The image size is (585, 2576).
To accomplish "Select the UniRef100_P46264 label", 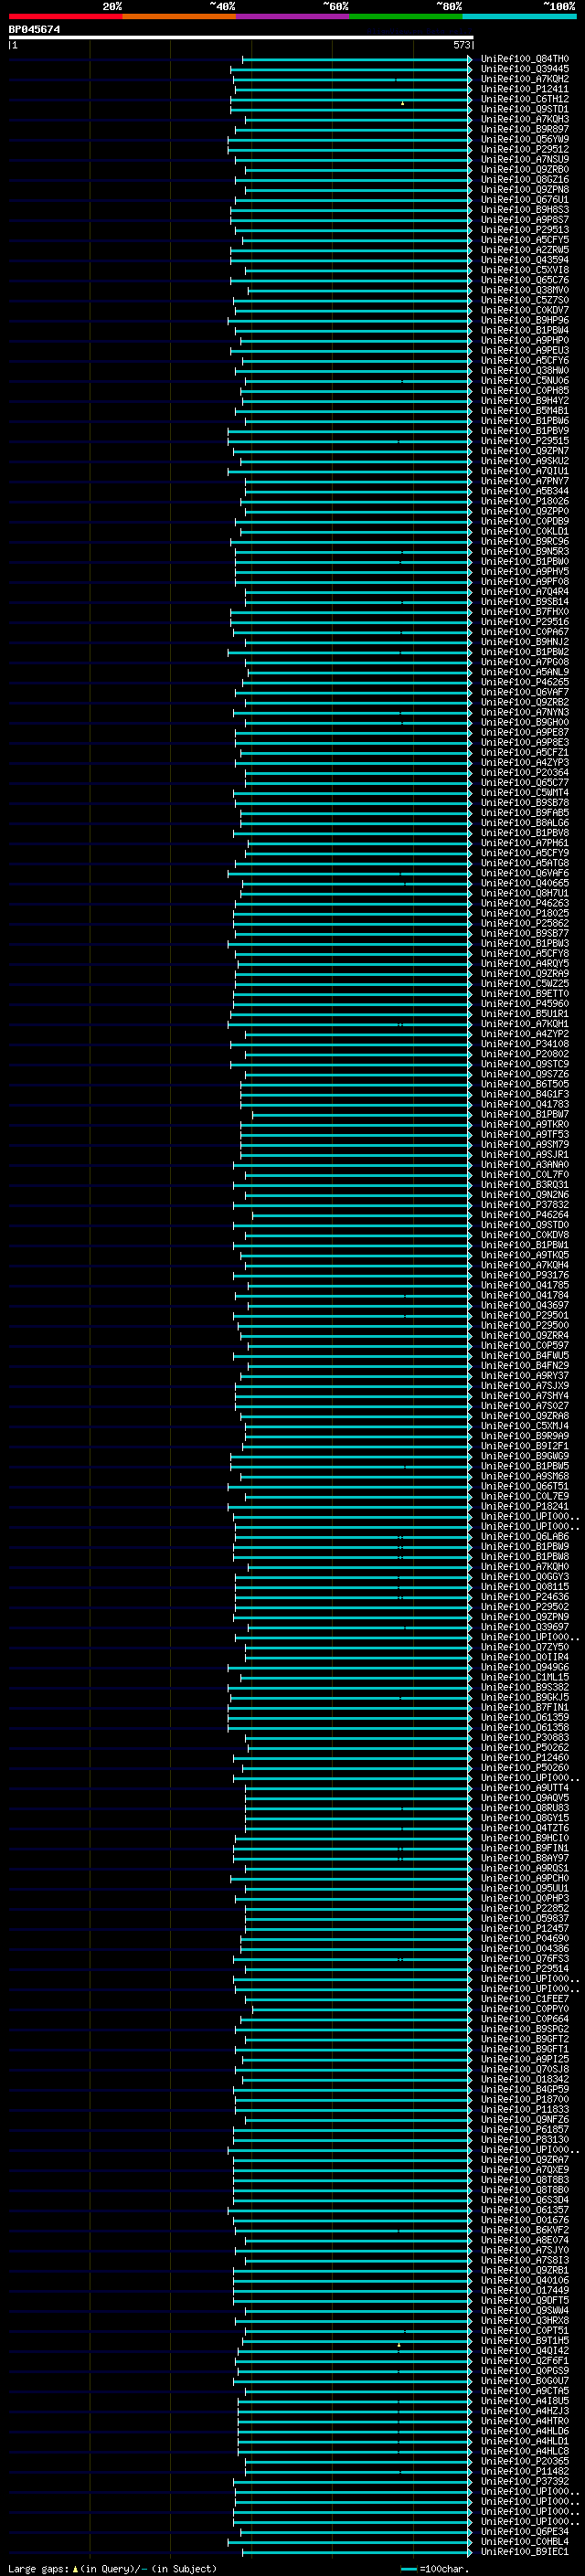I will pos(525,1215).
